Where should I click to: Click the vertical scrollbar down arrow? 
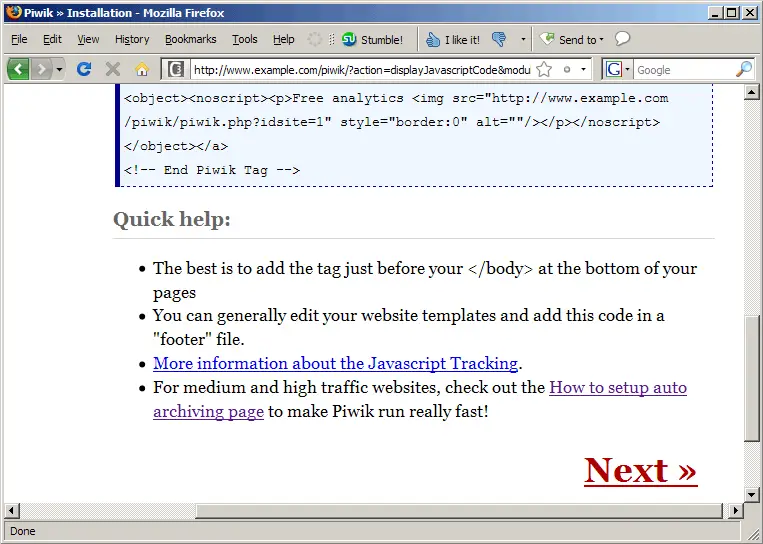point(753,494)
